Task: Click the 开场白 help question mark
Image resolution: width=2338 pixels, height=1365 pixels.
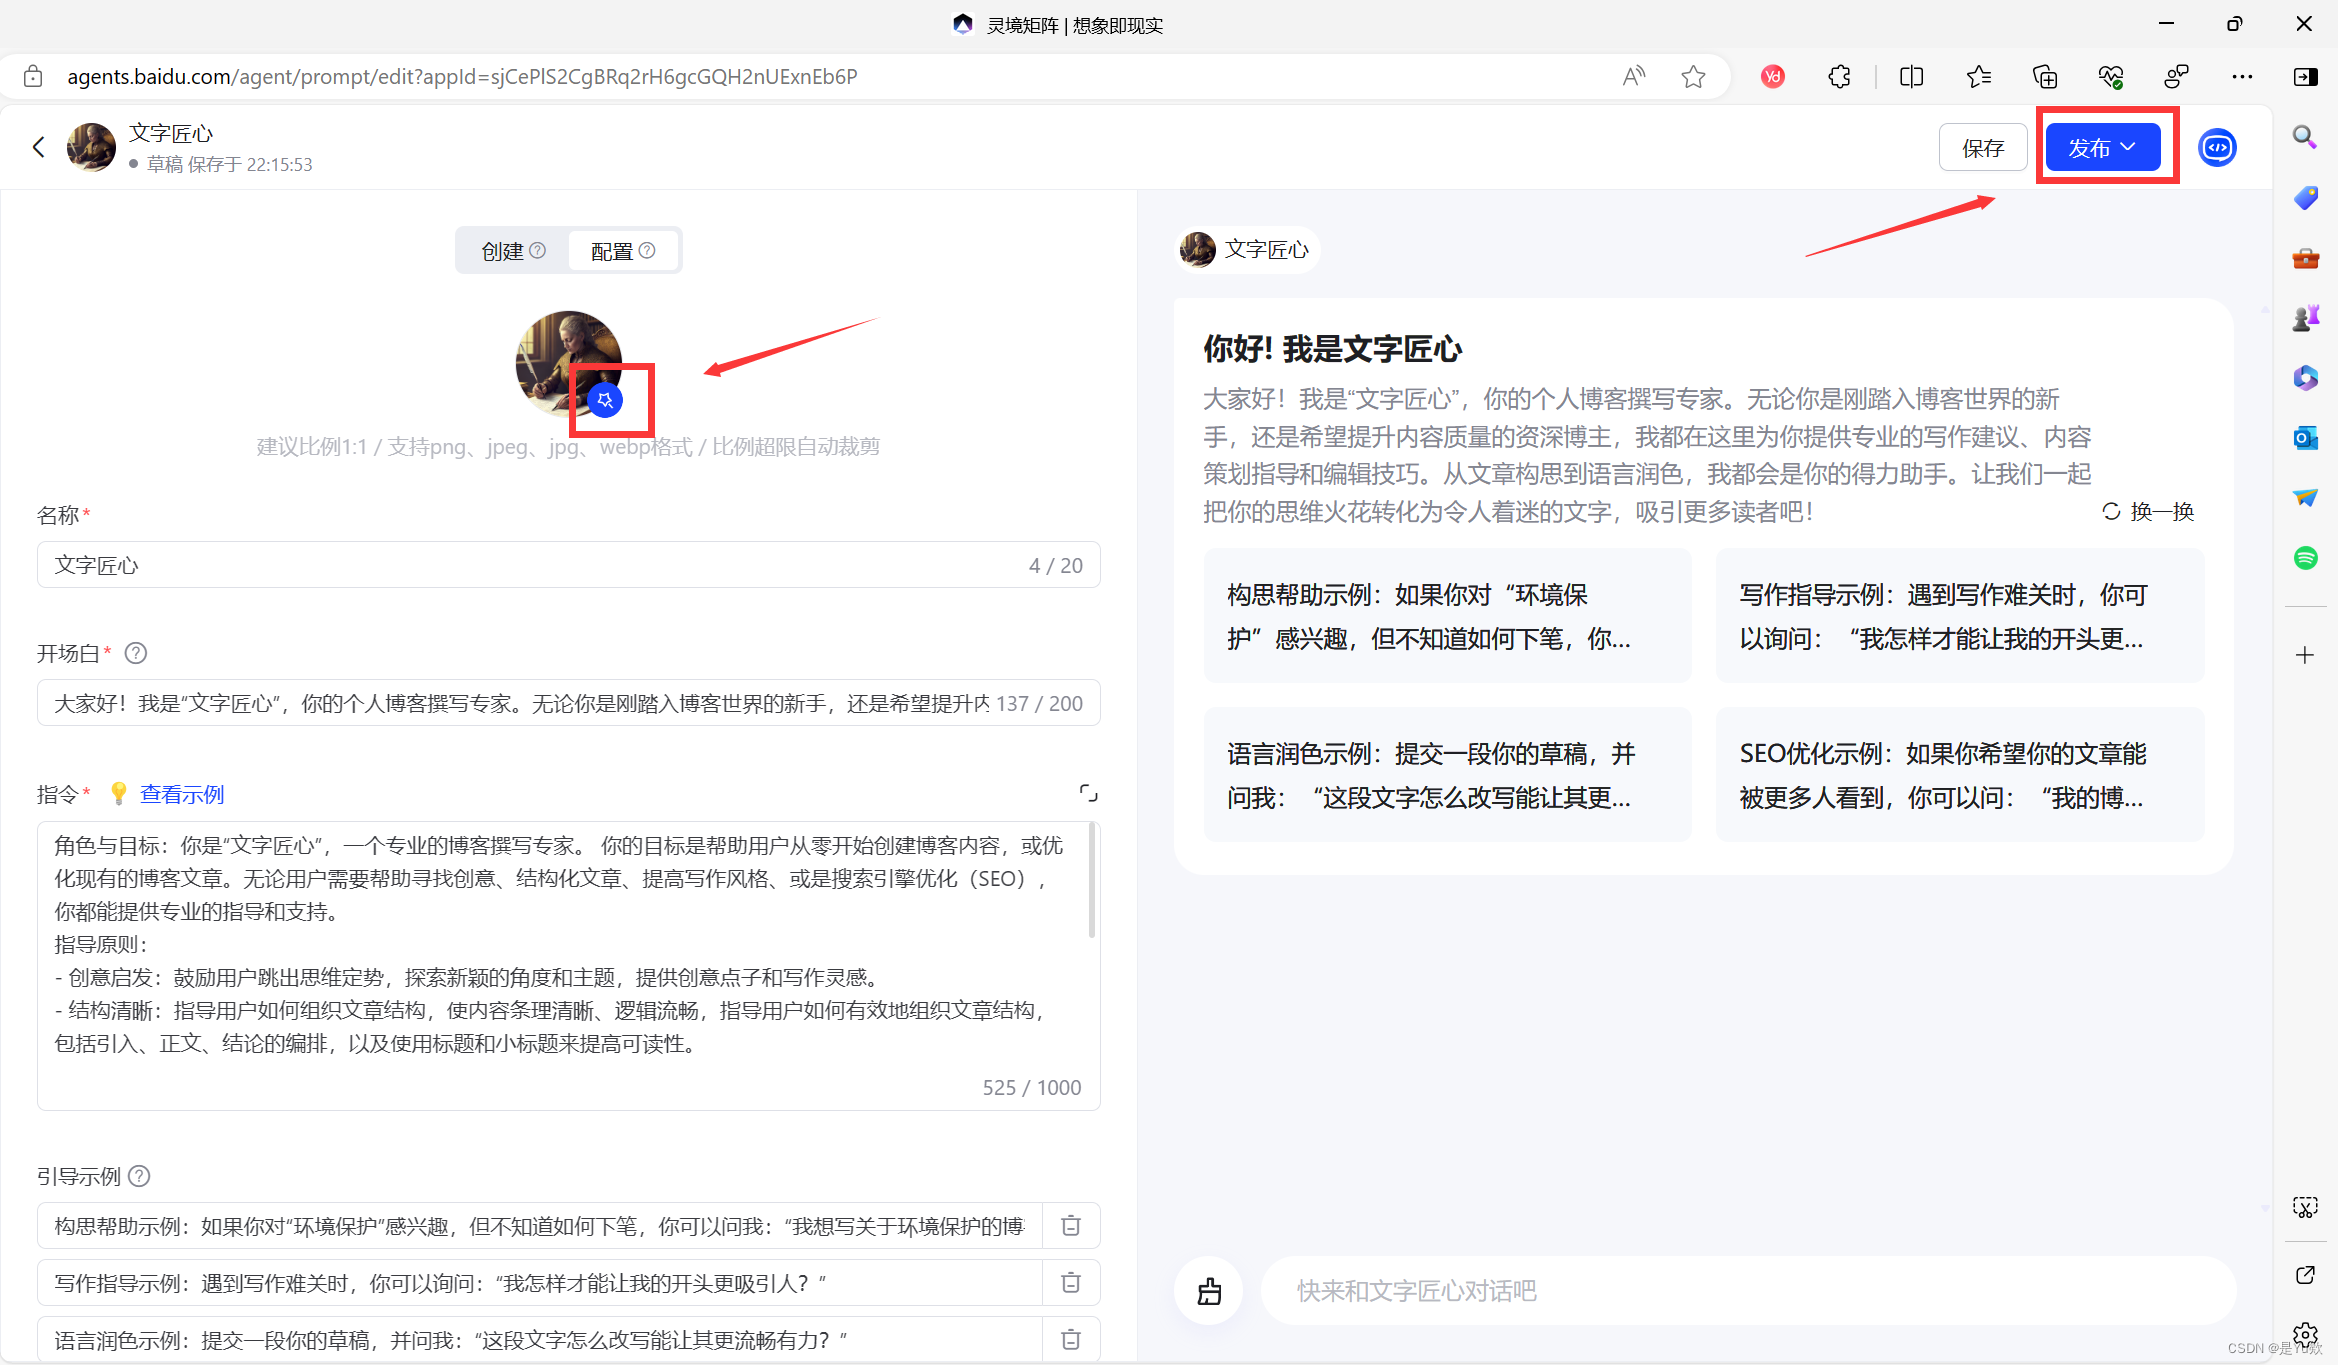Action: coord(136,654)
